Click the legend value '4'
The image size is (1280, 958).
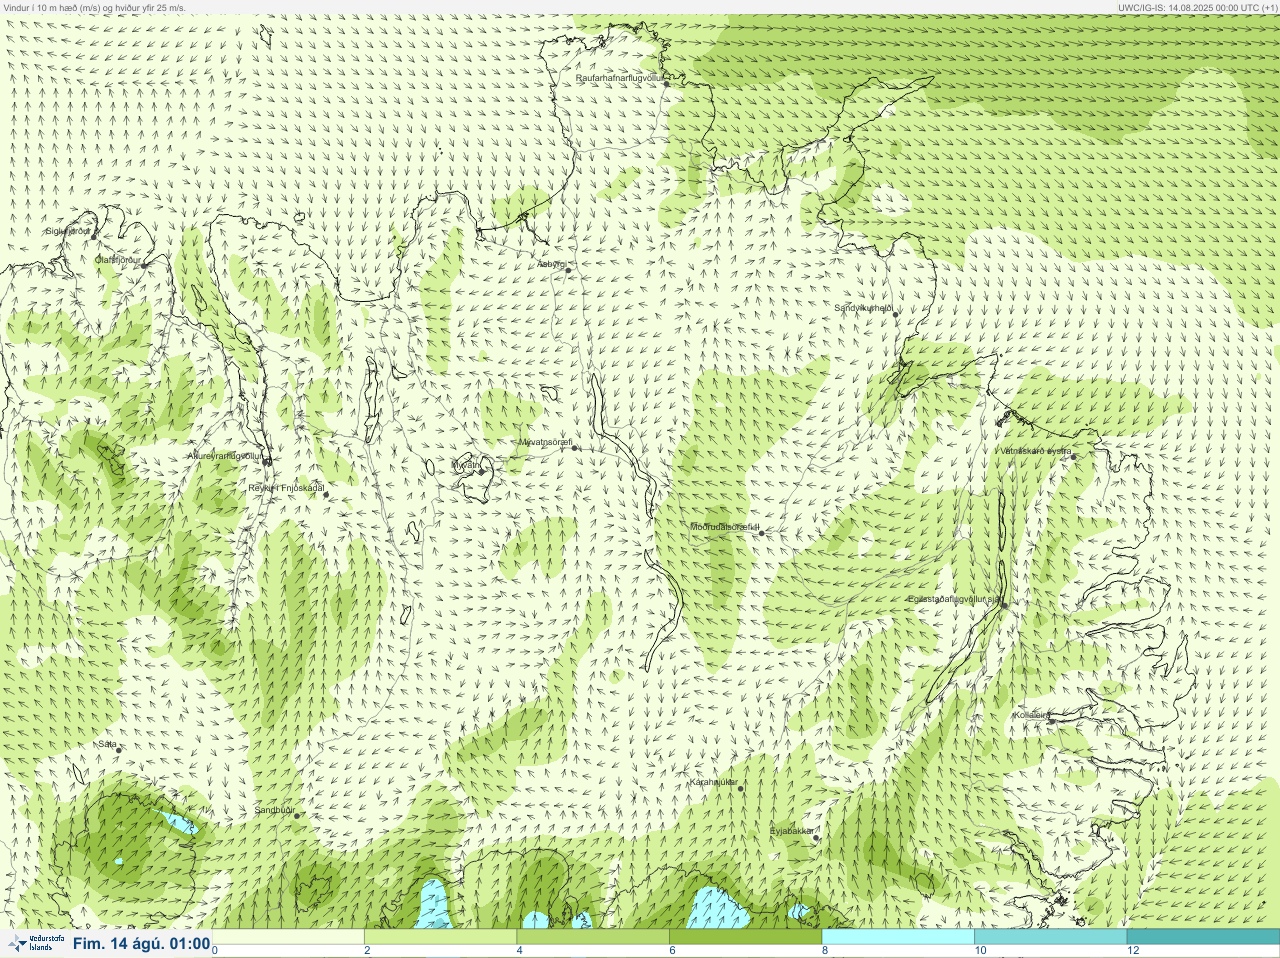519,951
